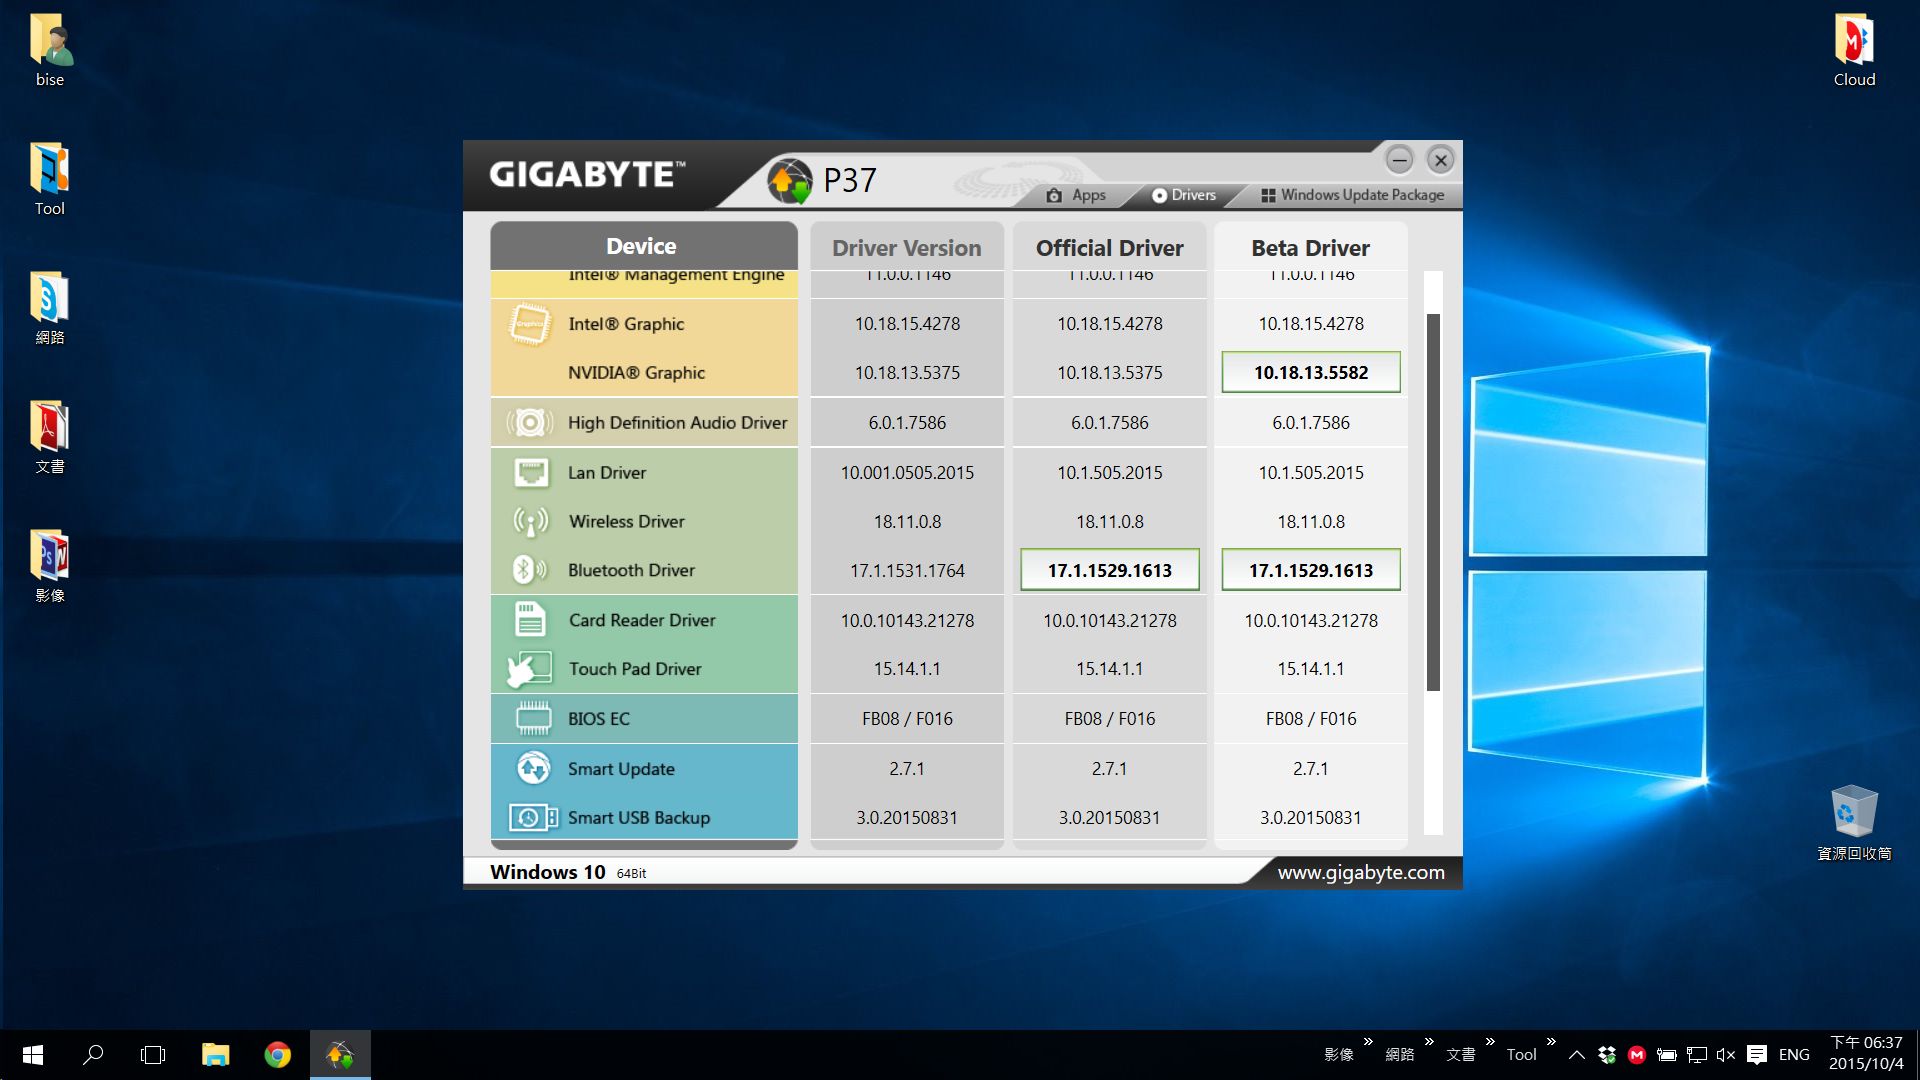Open the Dropbox tray icon
1920x1080 pixels.
tap(1607, 1055)
